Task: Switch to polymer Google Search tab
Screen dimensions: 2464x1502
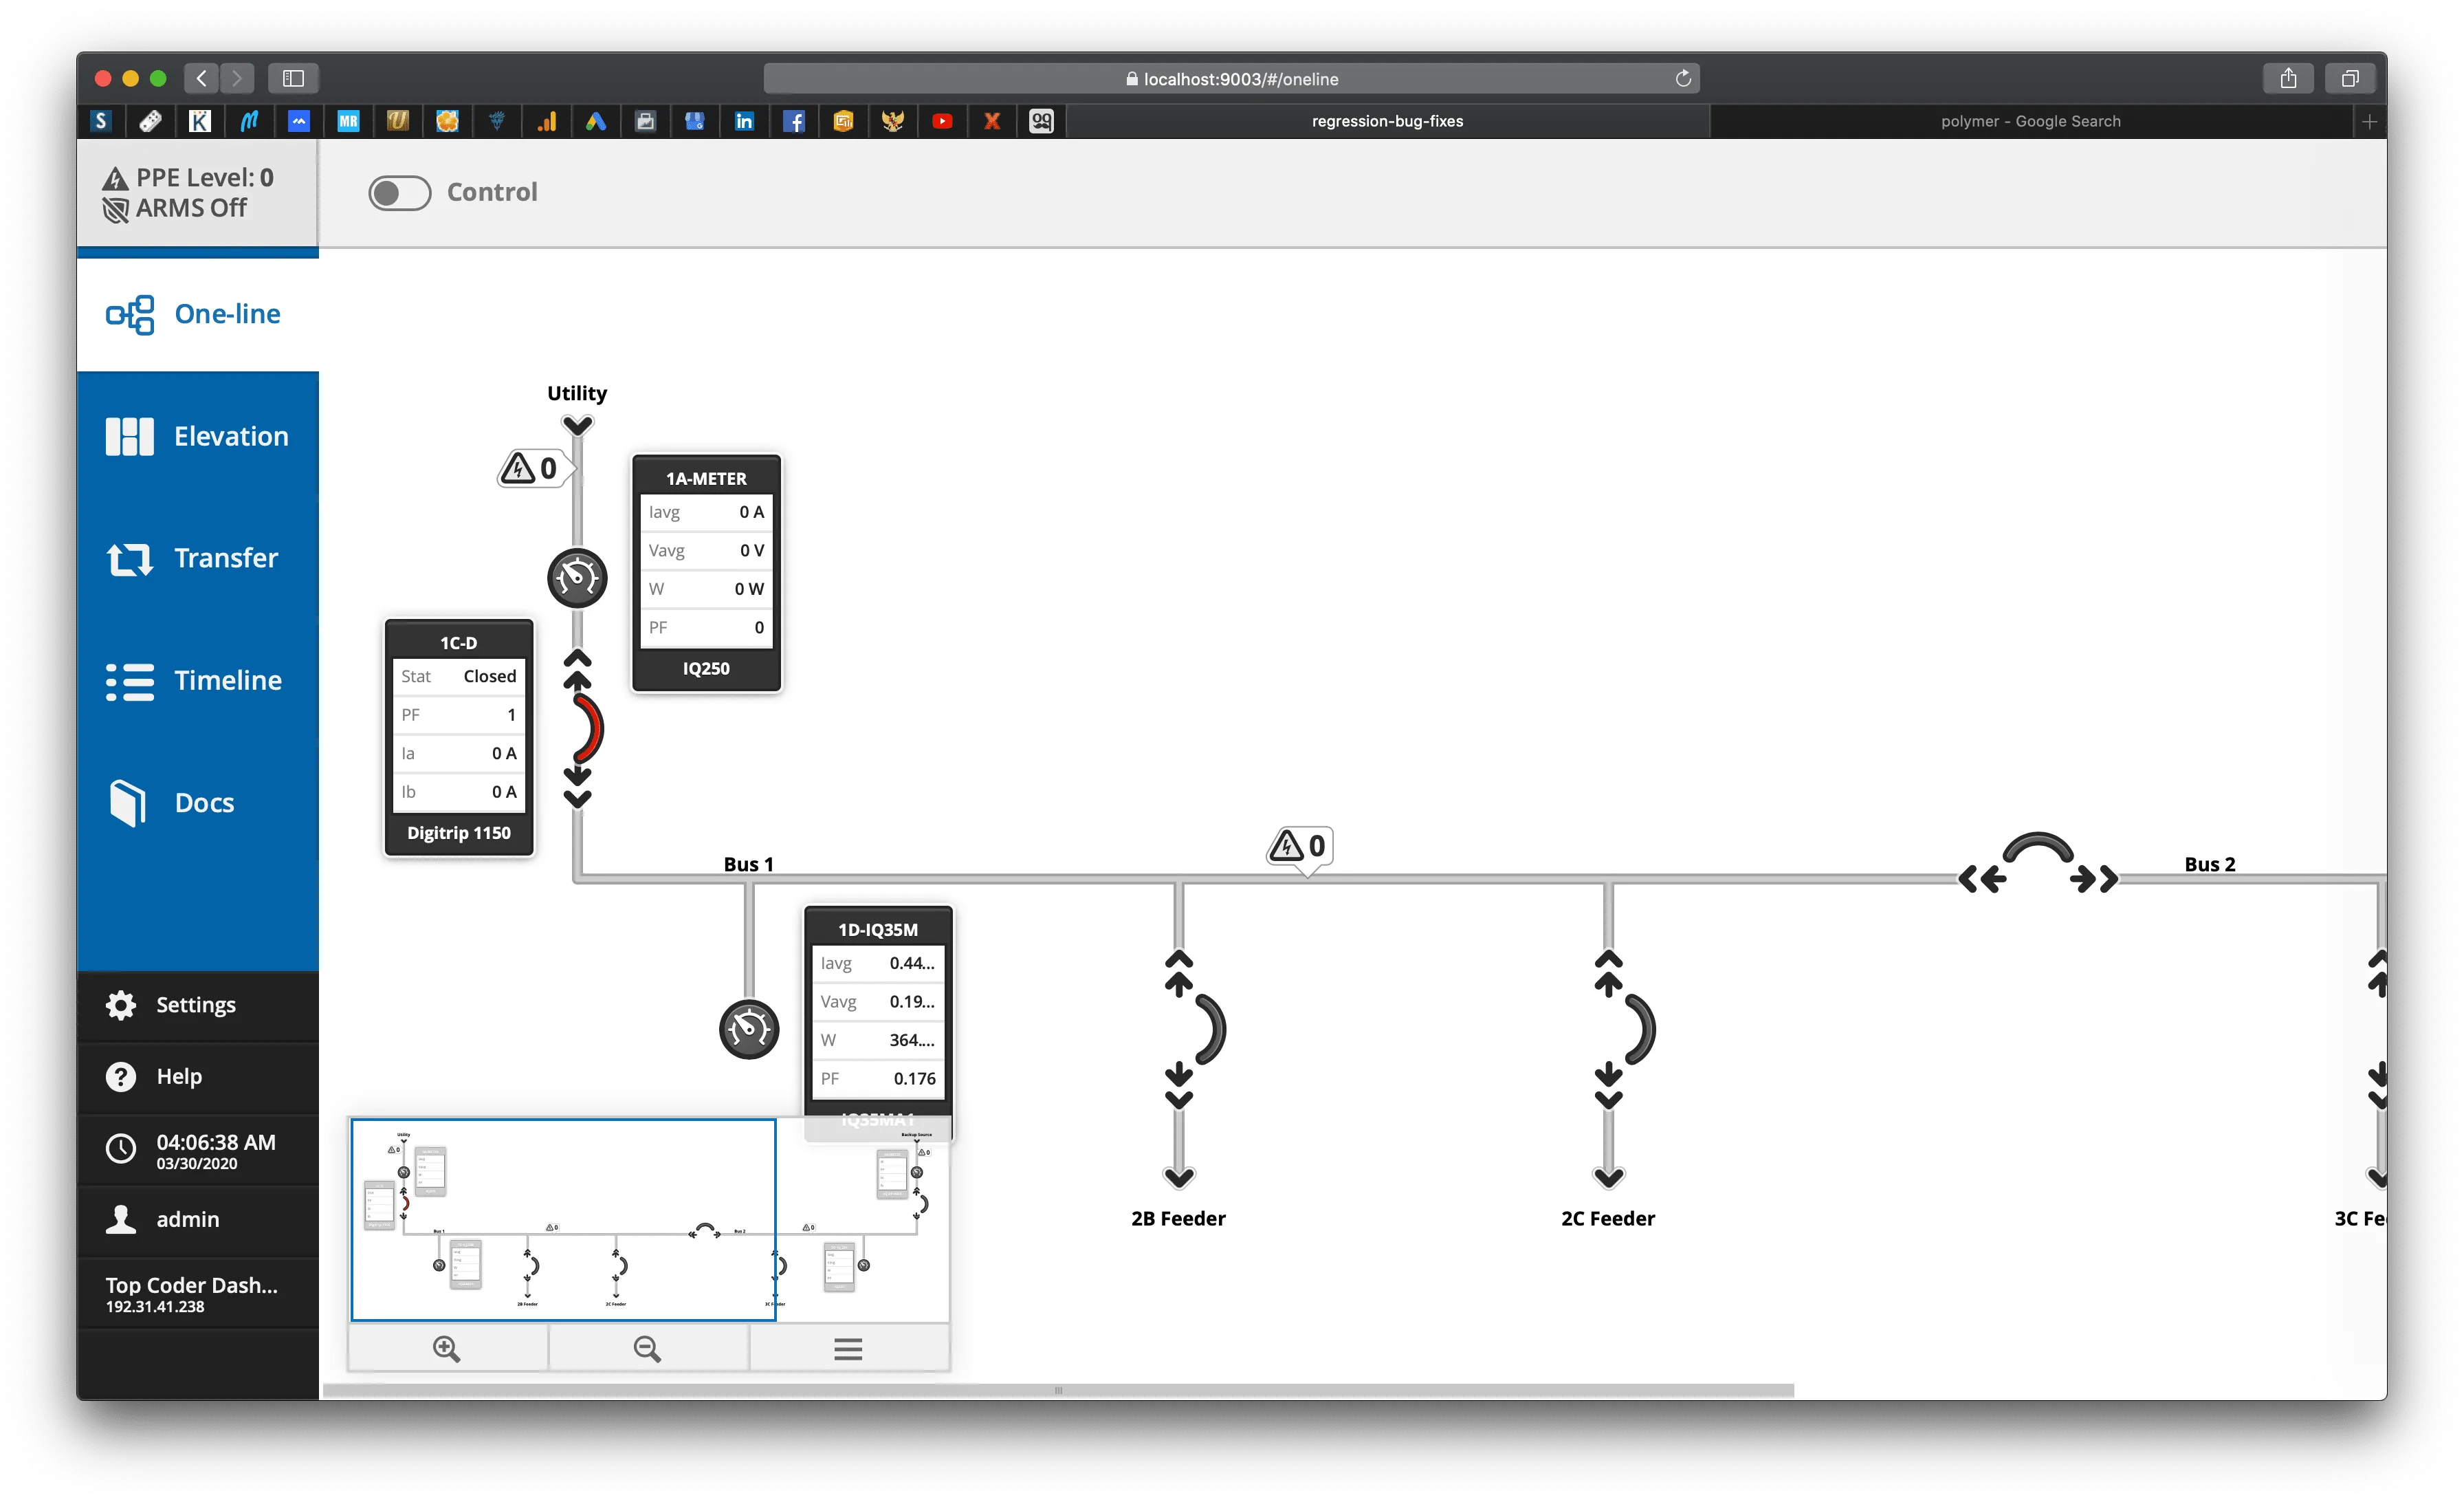Action: tap(2030, 121)
